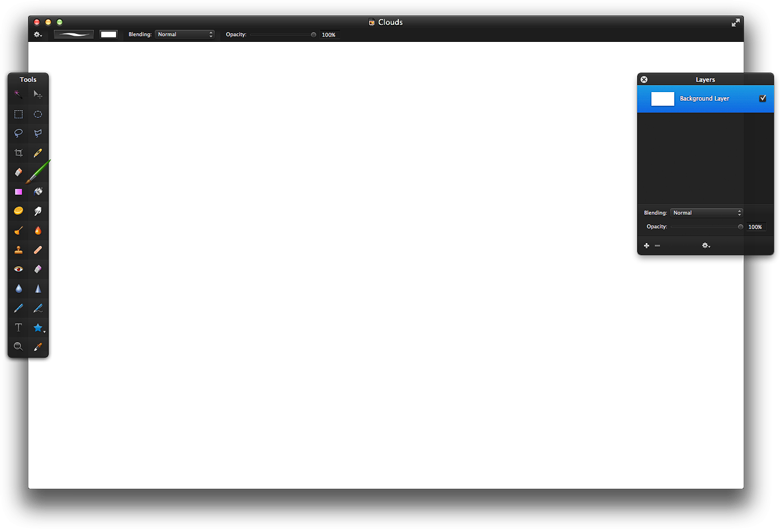Activate the Type text tool

(x=18, y=327)
